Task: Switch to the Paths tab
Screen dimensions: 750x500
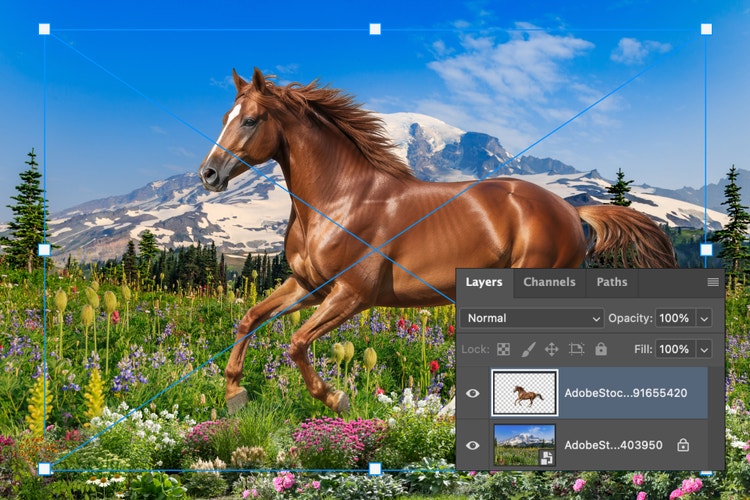Action: 611,282
